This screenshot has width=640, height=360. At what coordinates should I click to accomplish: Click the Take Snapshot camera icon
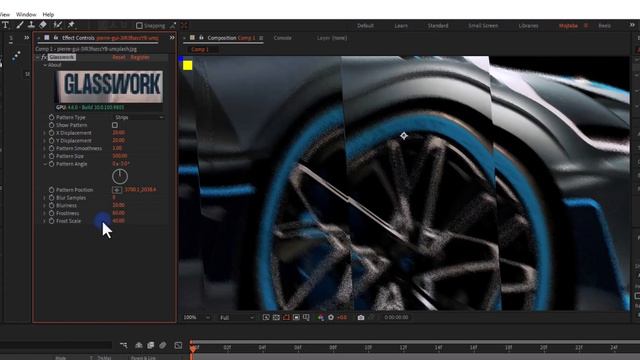[361, 317]
